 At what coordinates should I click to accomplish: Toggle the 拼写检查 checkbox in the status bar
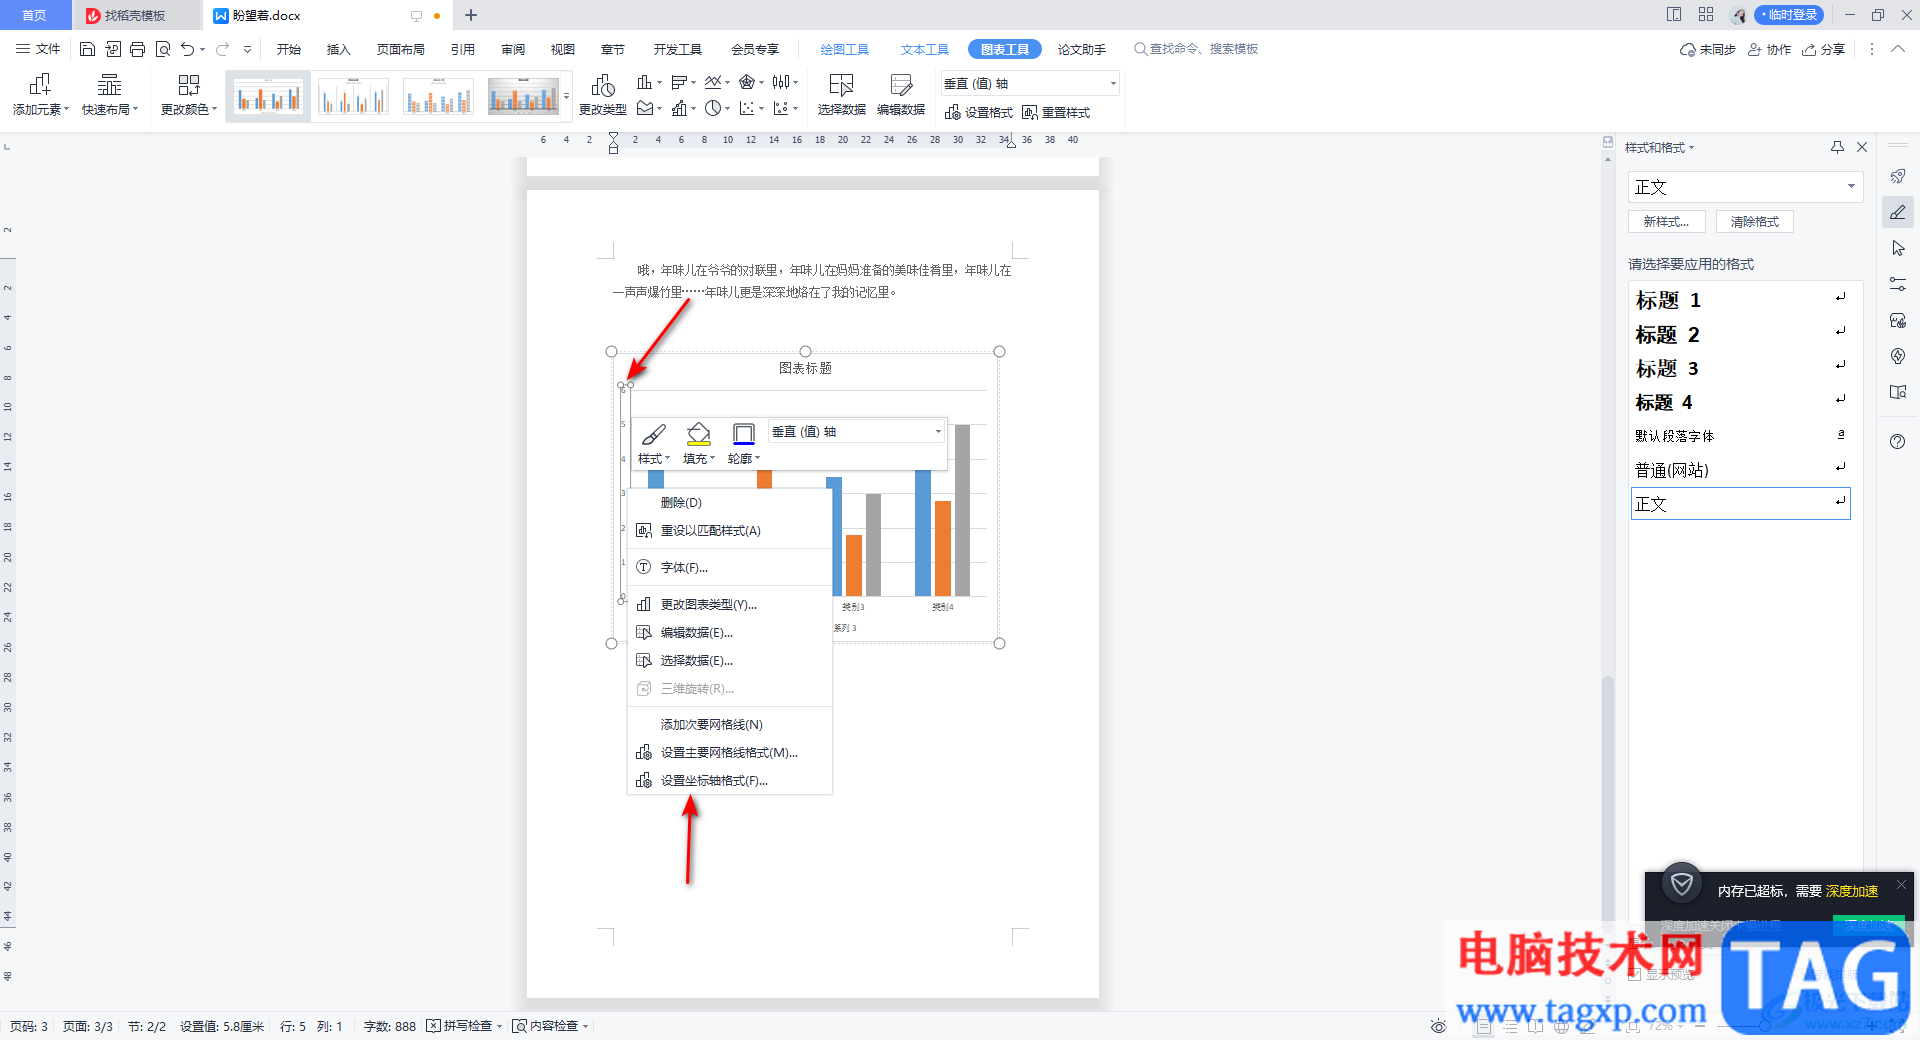[433, 1026]
